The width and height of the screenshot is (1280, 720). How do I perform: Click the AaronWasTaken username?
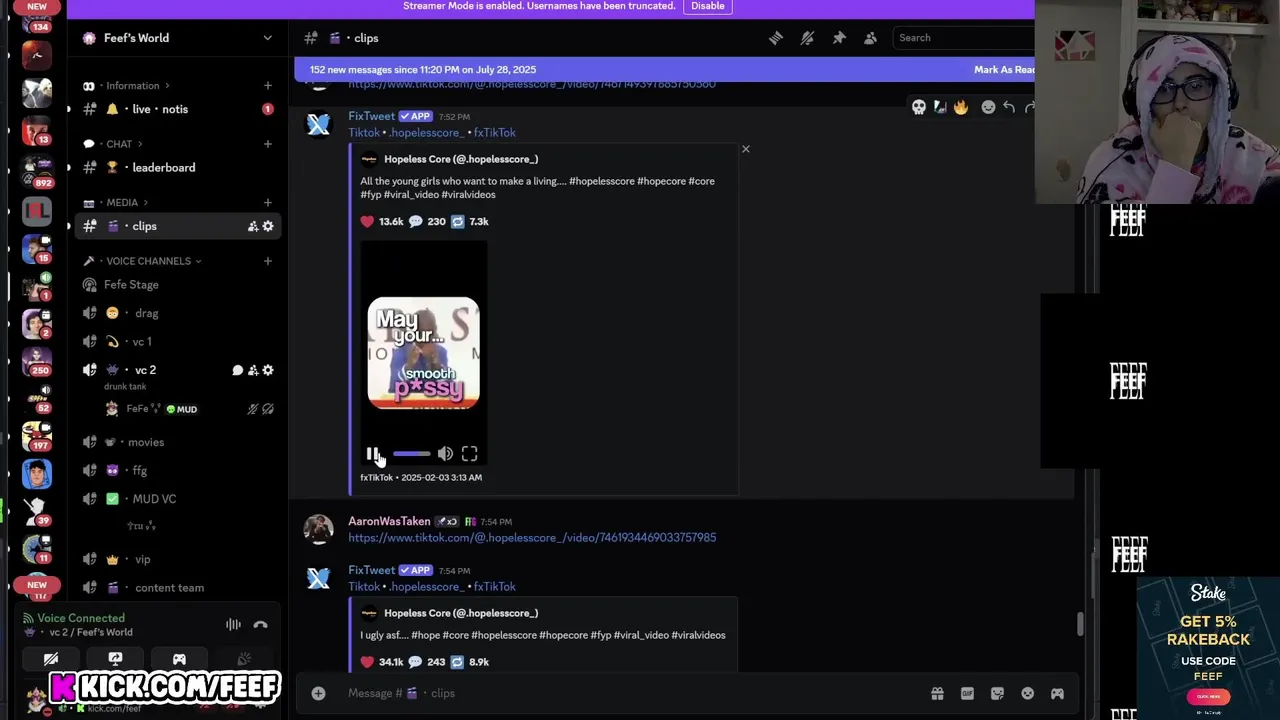point(389,521)
